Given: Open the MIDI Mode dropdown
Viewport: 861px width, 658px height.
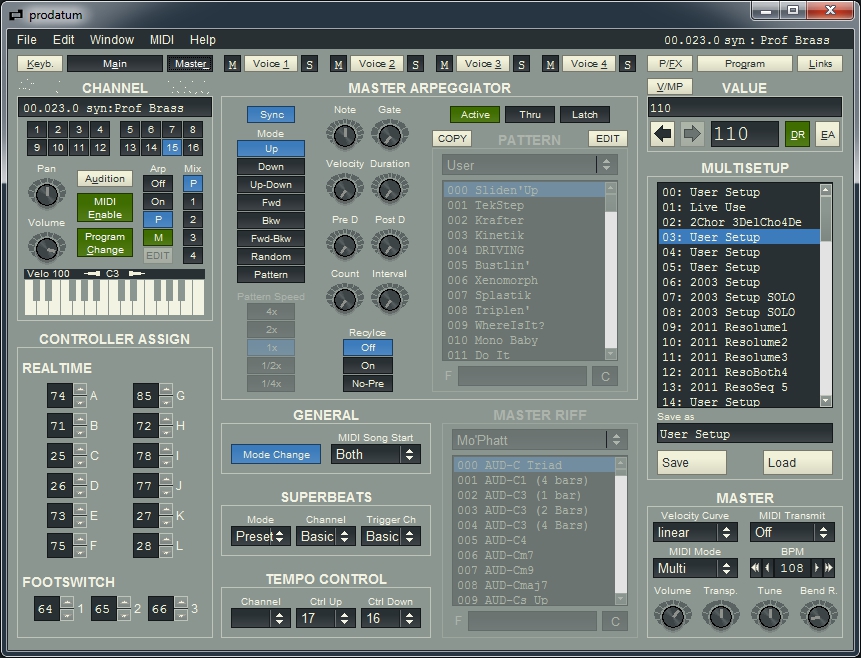Looking at the screenshot, I should click(695, 568).
